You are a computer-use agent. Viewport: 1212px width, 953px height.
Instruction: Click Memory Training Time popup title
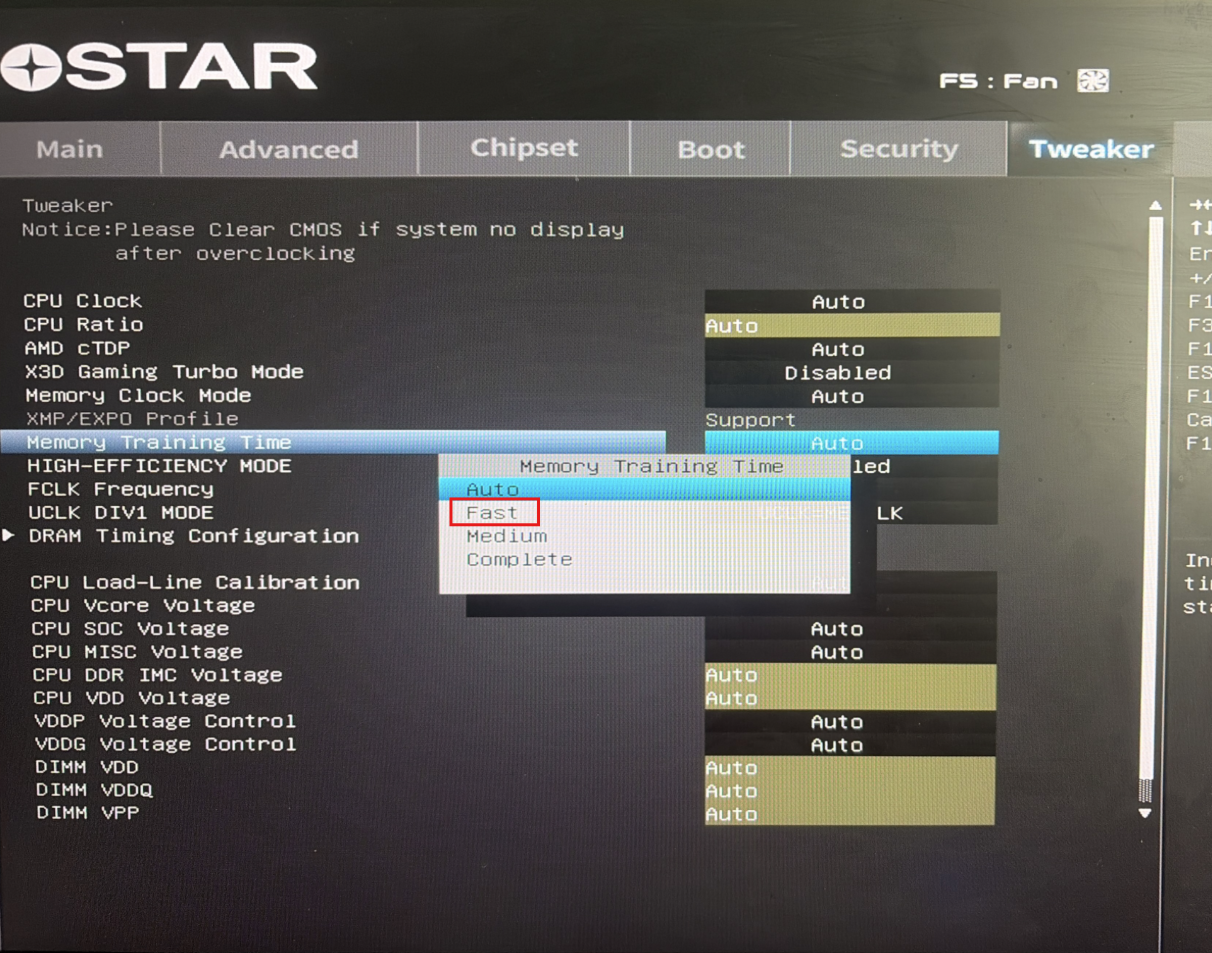click(651, 466)
